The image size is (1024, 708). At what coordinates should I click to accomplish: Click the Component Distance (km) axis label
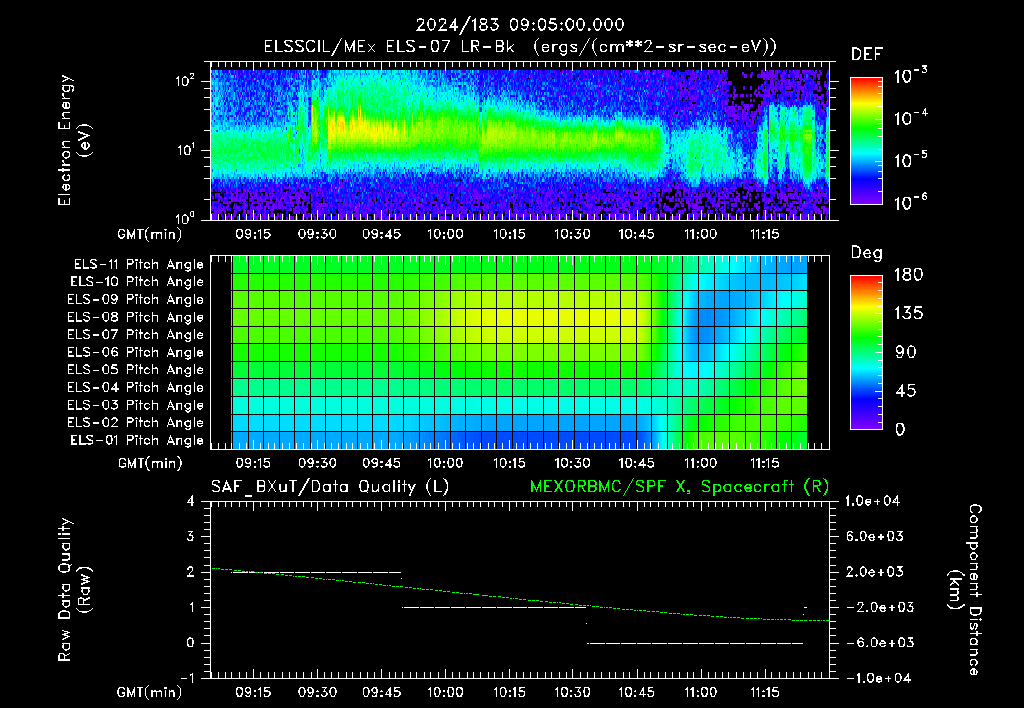click(x=965, y=590)
